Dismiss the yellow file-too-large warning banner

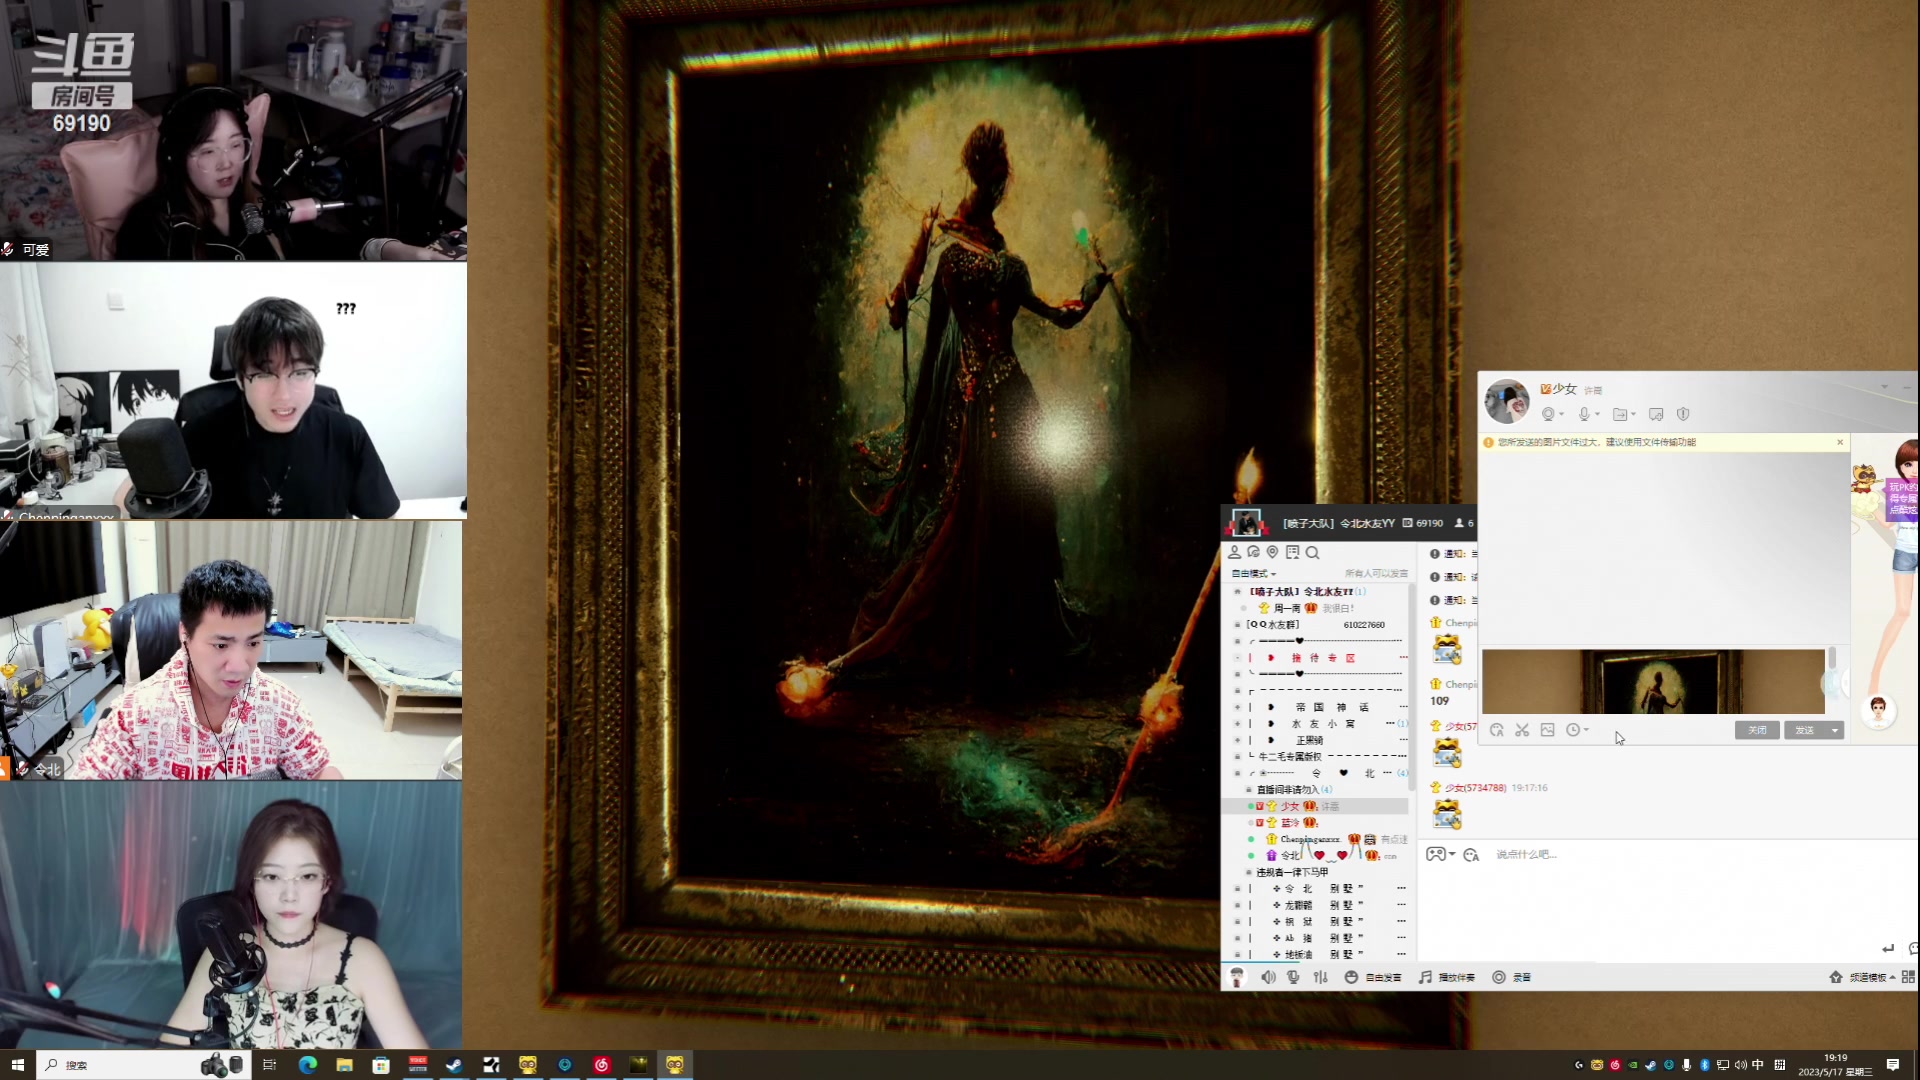1840,442
